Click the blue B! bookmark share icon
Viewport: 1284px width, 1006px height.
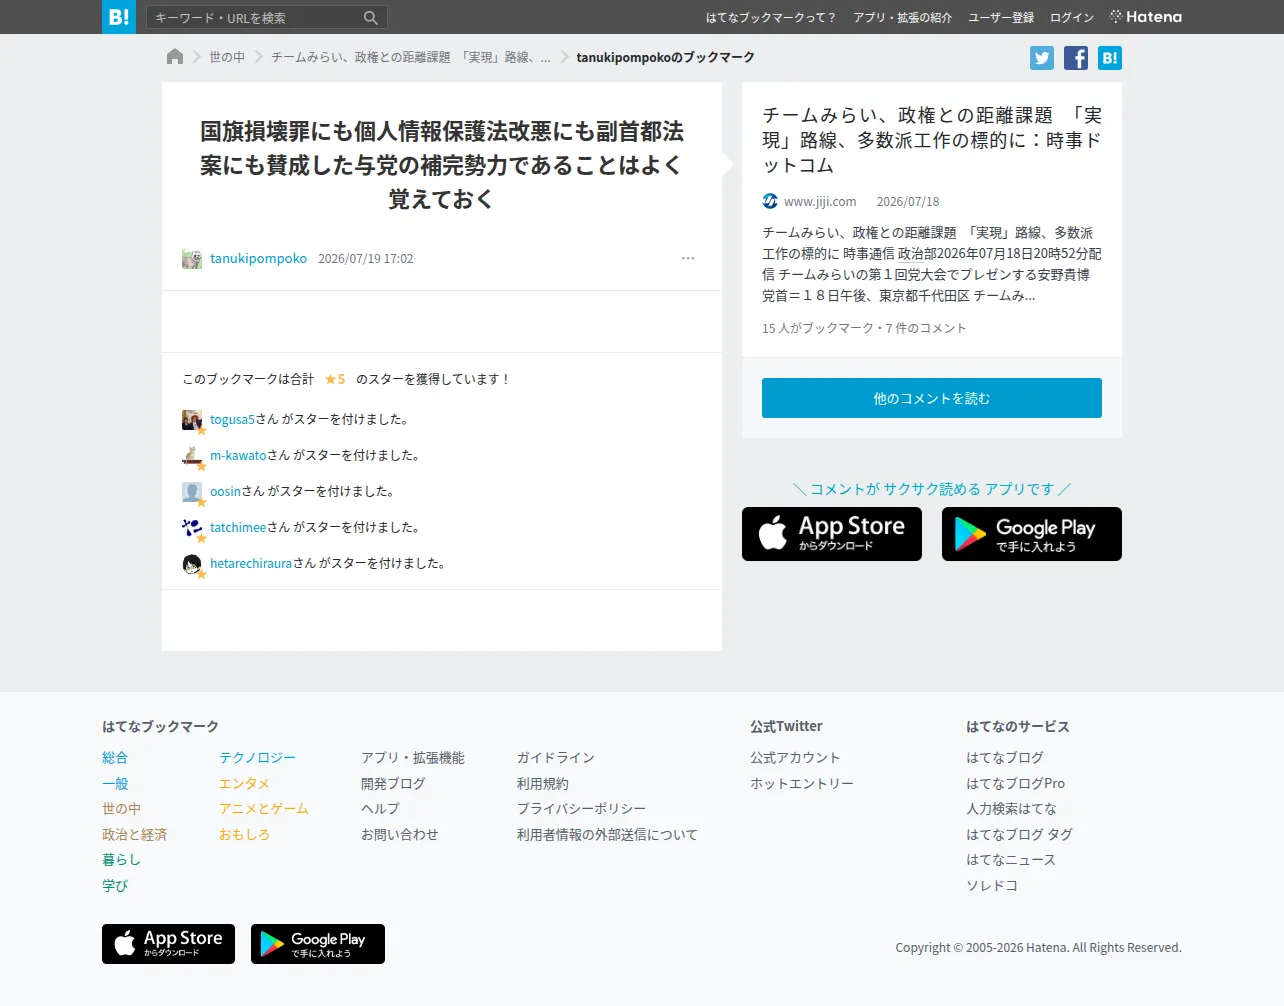point(1110,58)
